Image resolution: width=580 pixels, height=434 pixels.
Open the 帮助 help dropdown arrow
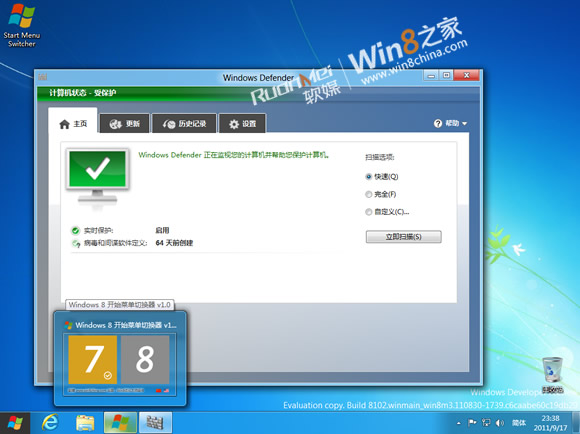tap(465, 124)
